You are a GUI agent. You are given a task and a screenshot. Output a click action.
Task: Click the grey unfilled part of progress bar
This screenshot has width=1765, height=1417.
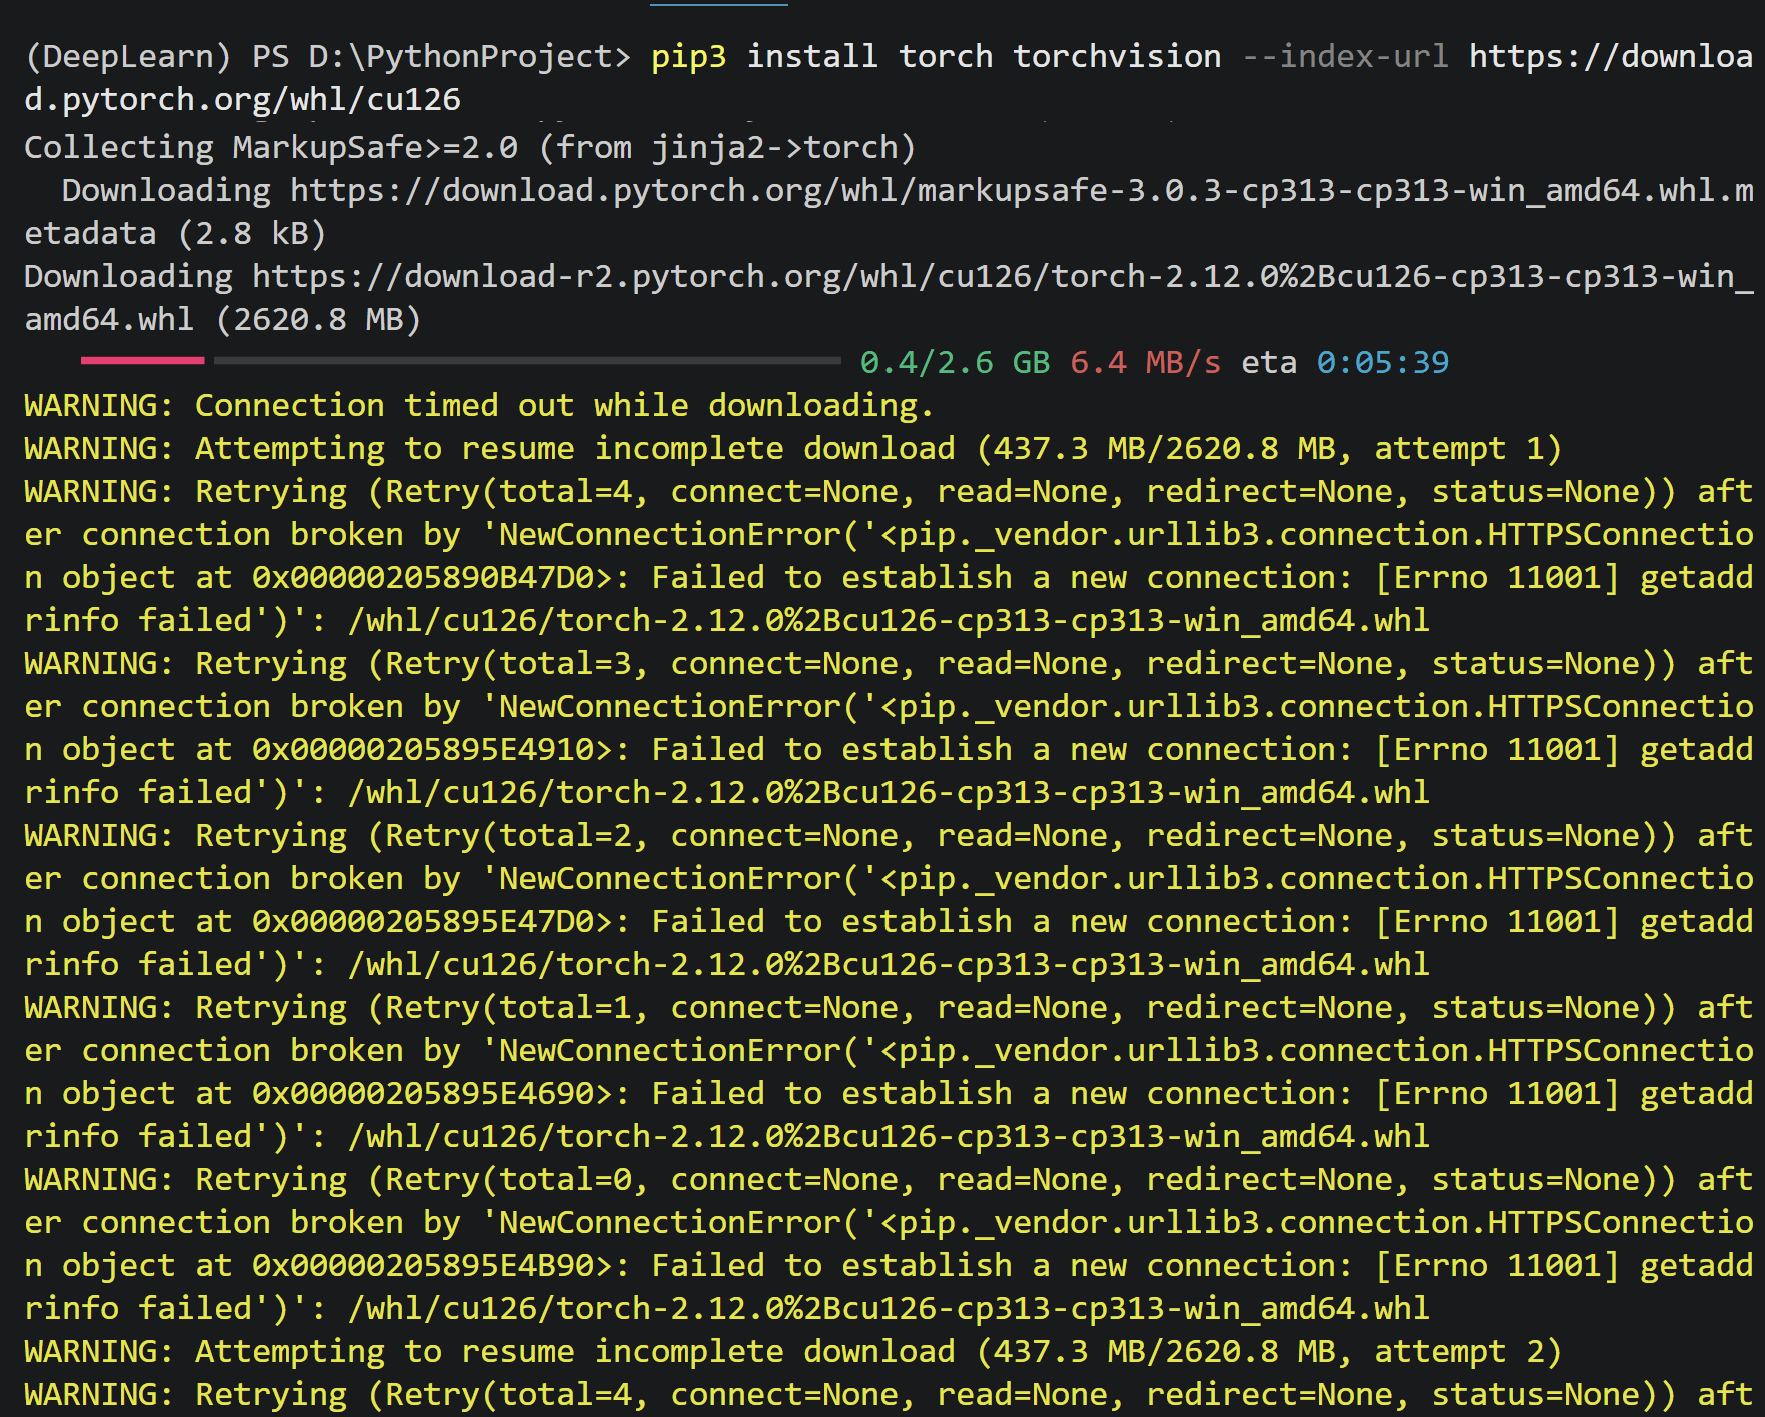point(527,360)
